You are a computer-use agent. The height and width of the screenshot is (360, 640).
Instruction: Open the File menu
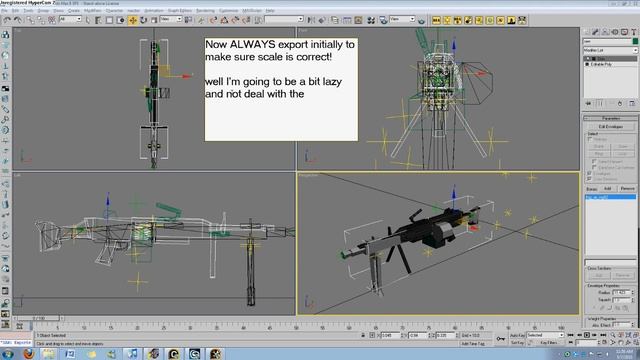point(4,11)
